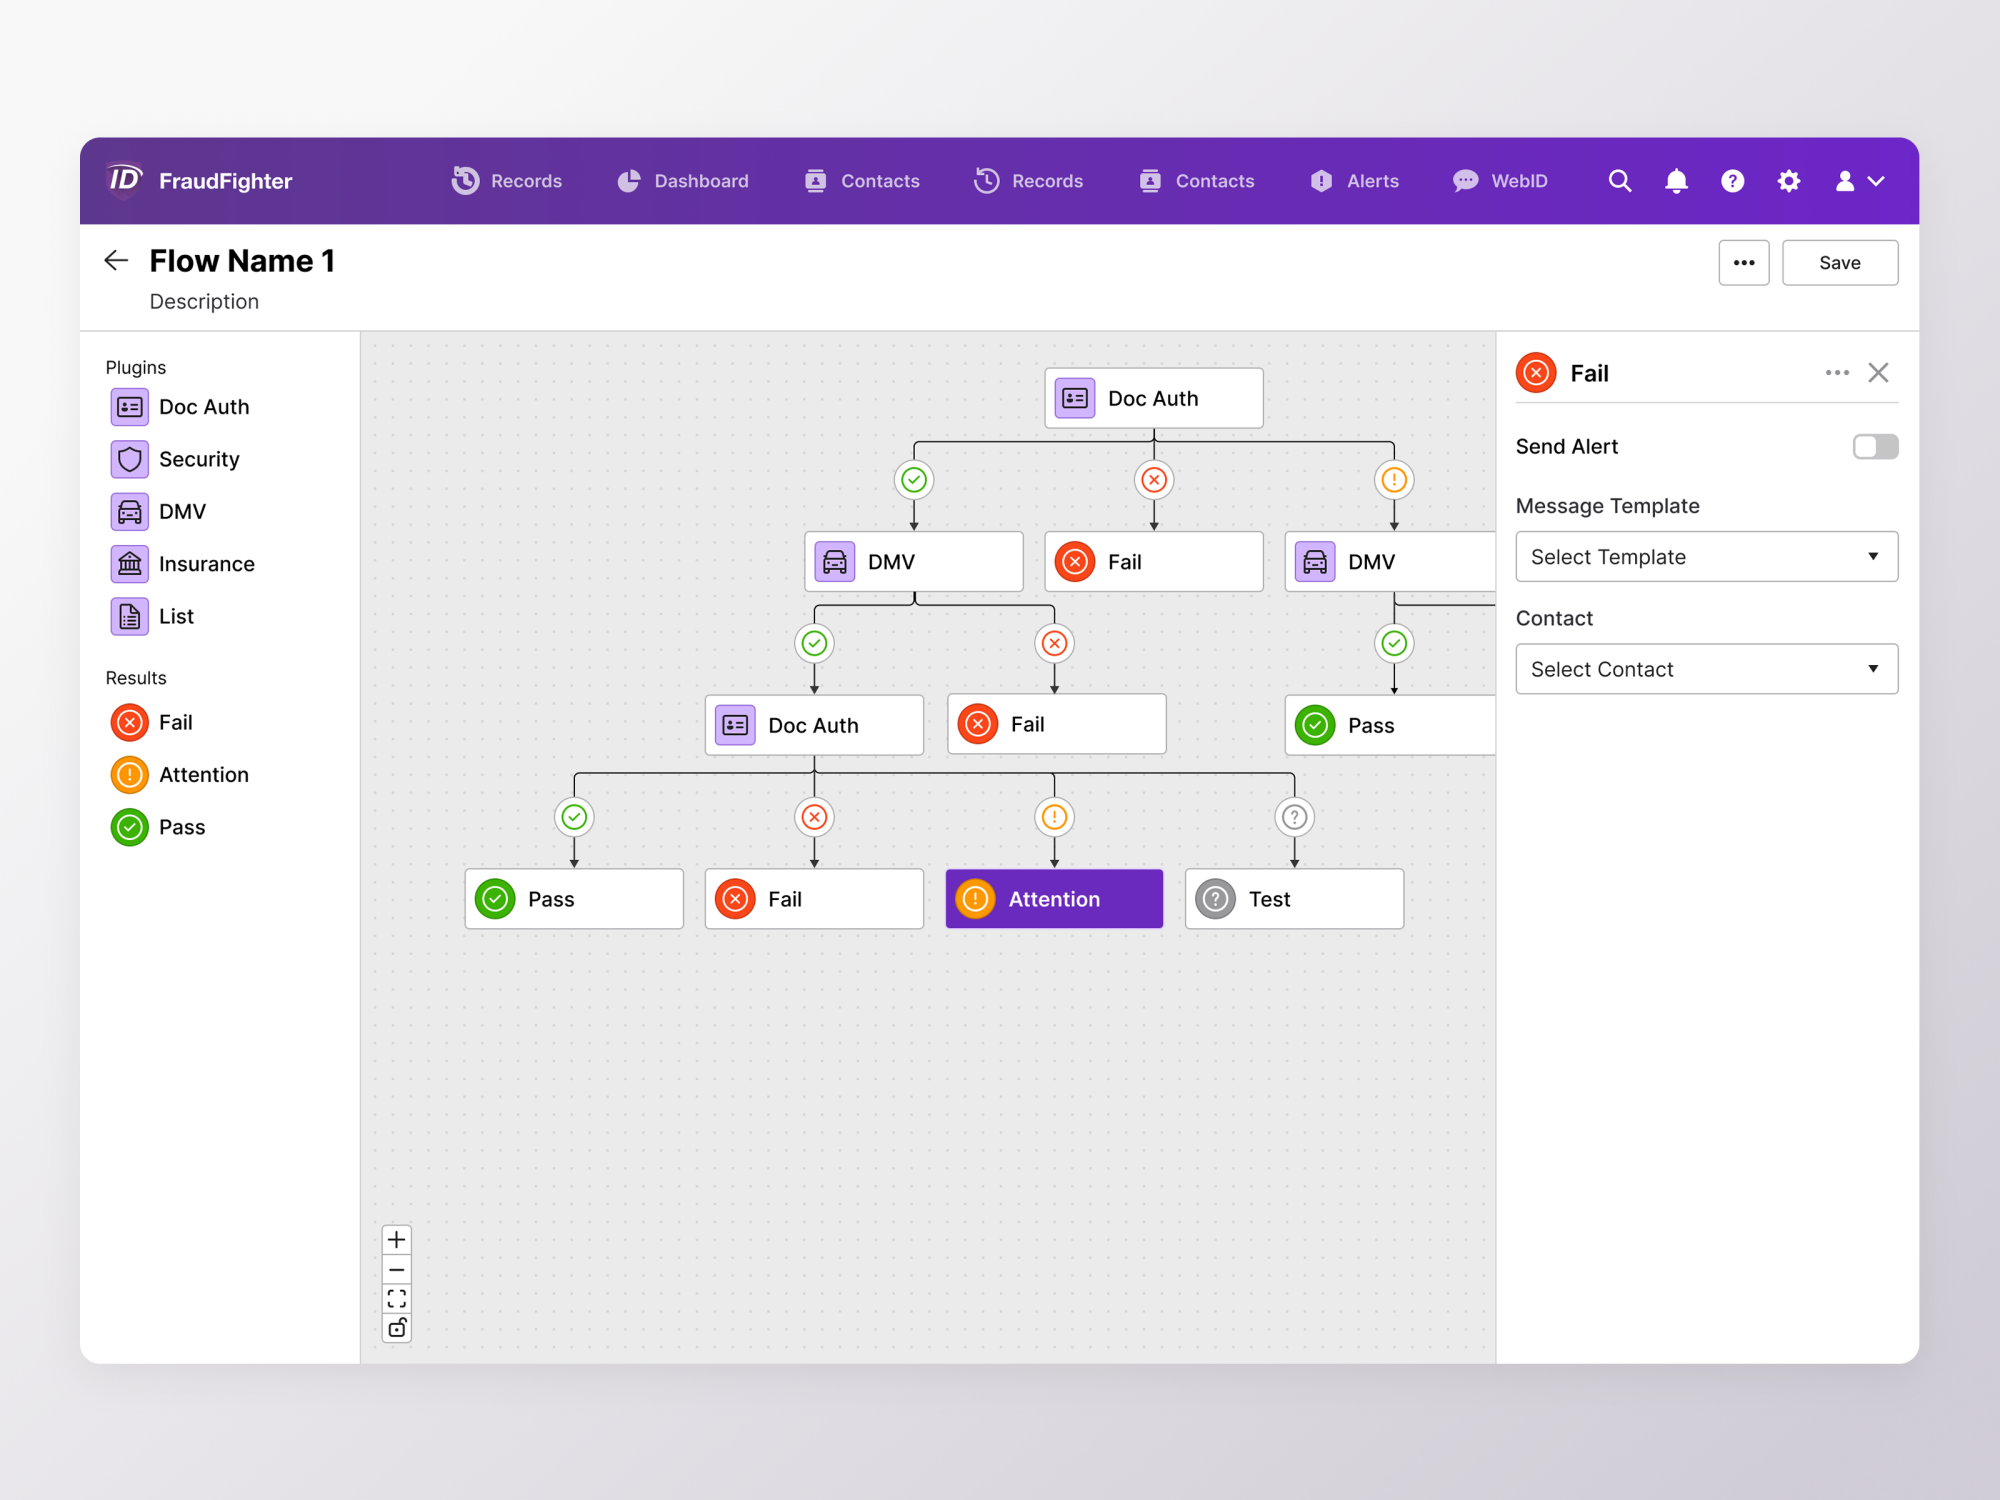Select the left DMV node on canvas
The image size is (2000, 1500).
(913, 562)
